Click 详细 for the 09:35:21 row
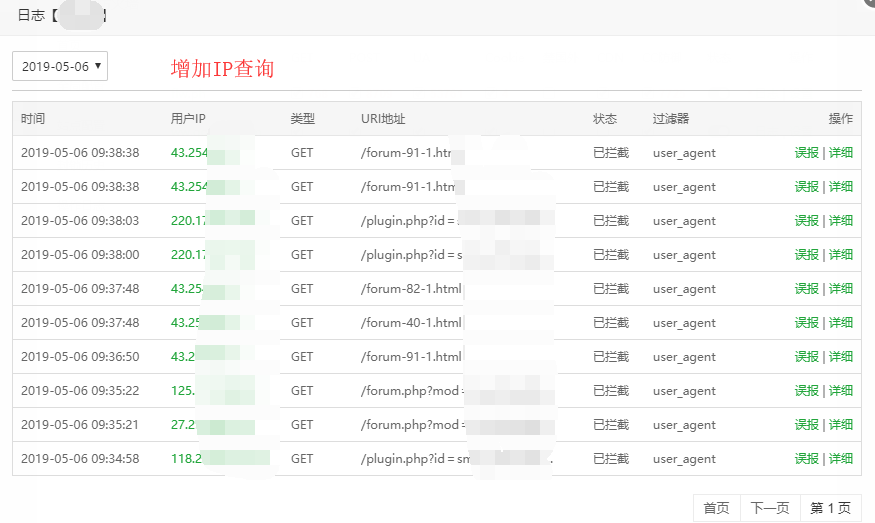The width and height of the screenshot is (875, 523). pos(840,425)
